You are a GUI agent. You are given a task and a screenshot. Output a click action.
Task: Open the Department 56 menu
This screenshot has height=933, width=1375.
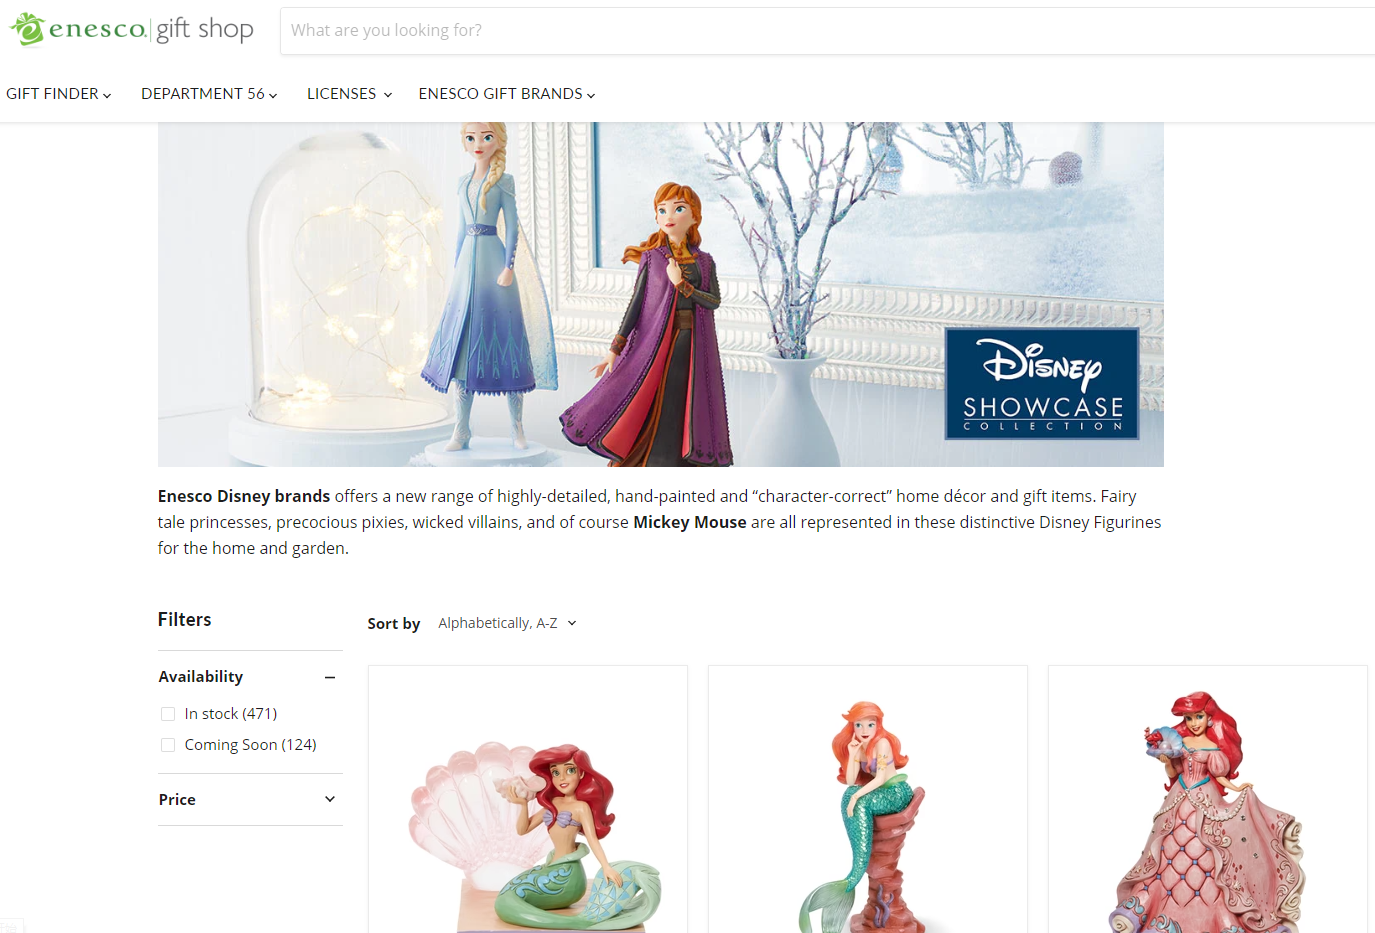209,94
